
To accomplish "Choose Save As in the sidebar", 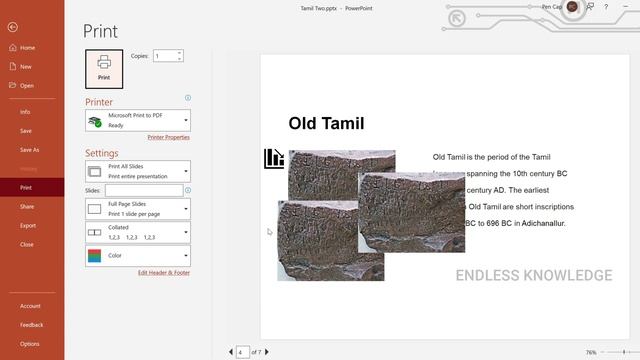I will click(x=29, y=150).
